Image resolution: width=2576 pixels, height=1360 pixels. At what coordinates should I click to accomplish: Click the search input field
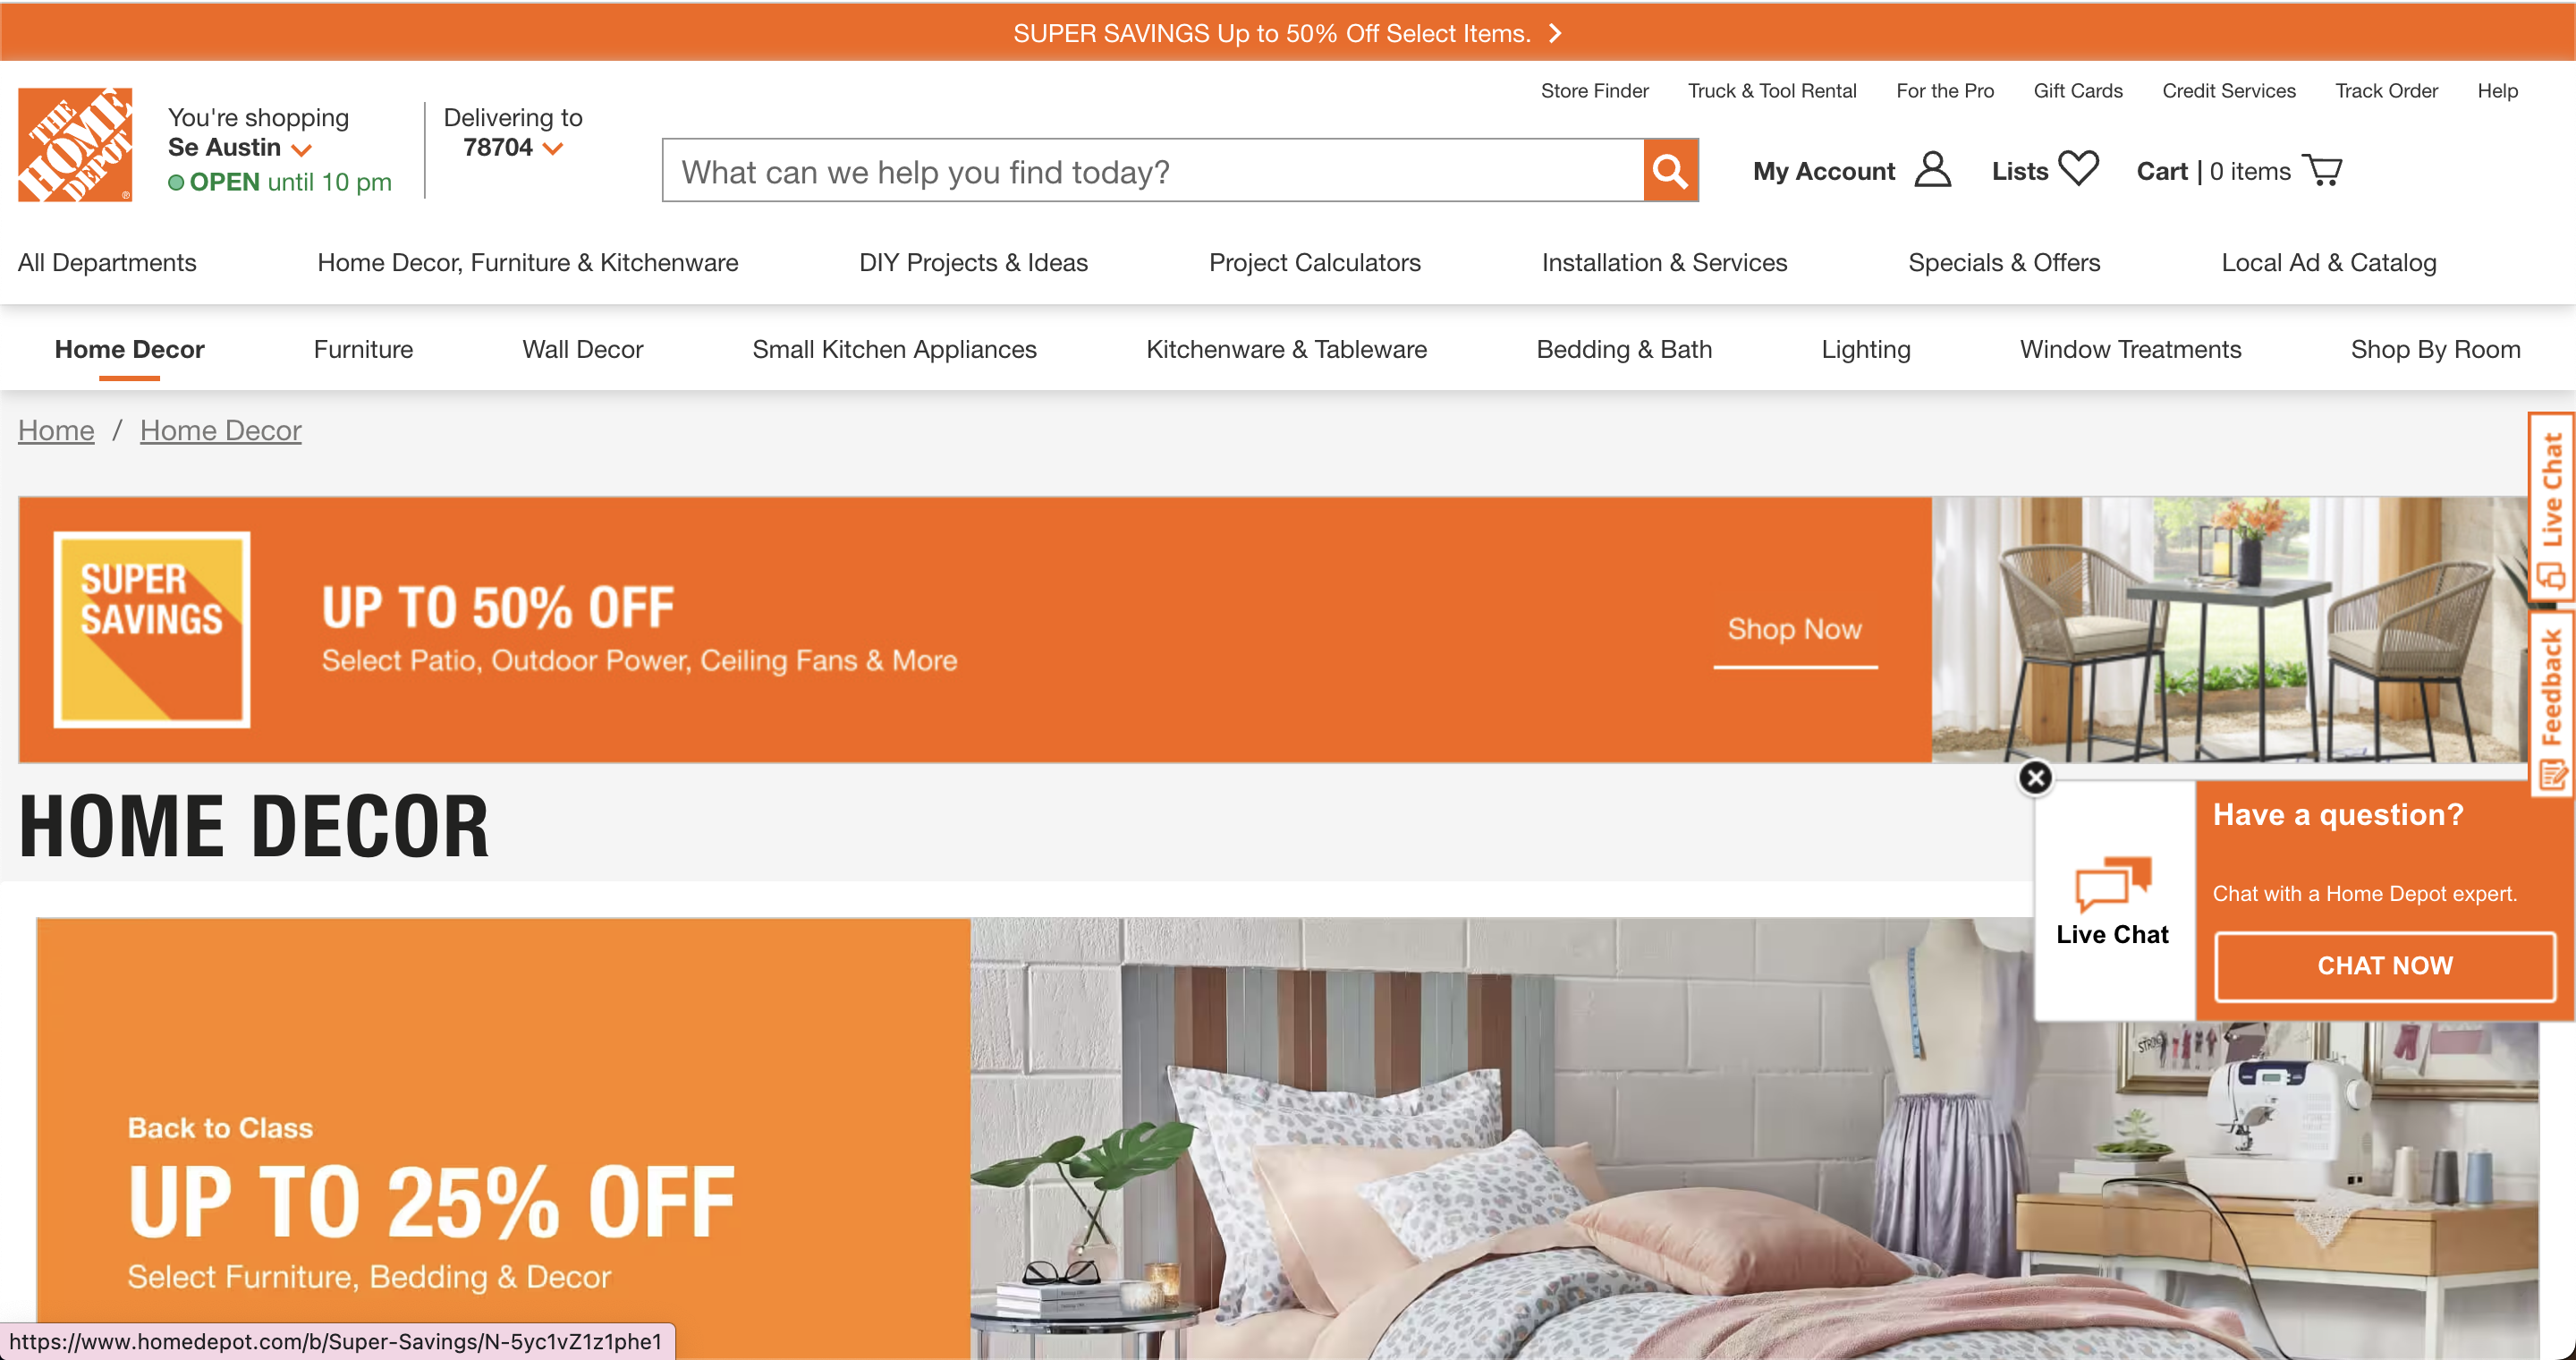(x=1153, y=171)
